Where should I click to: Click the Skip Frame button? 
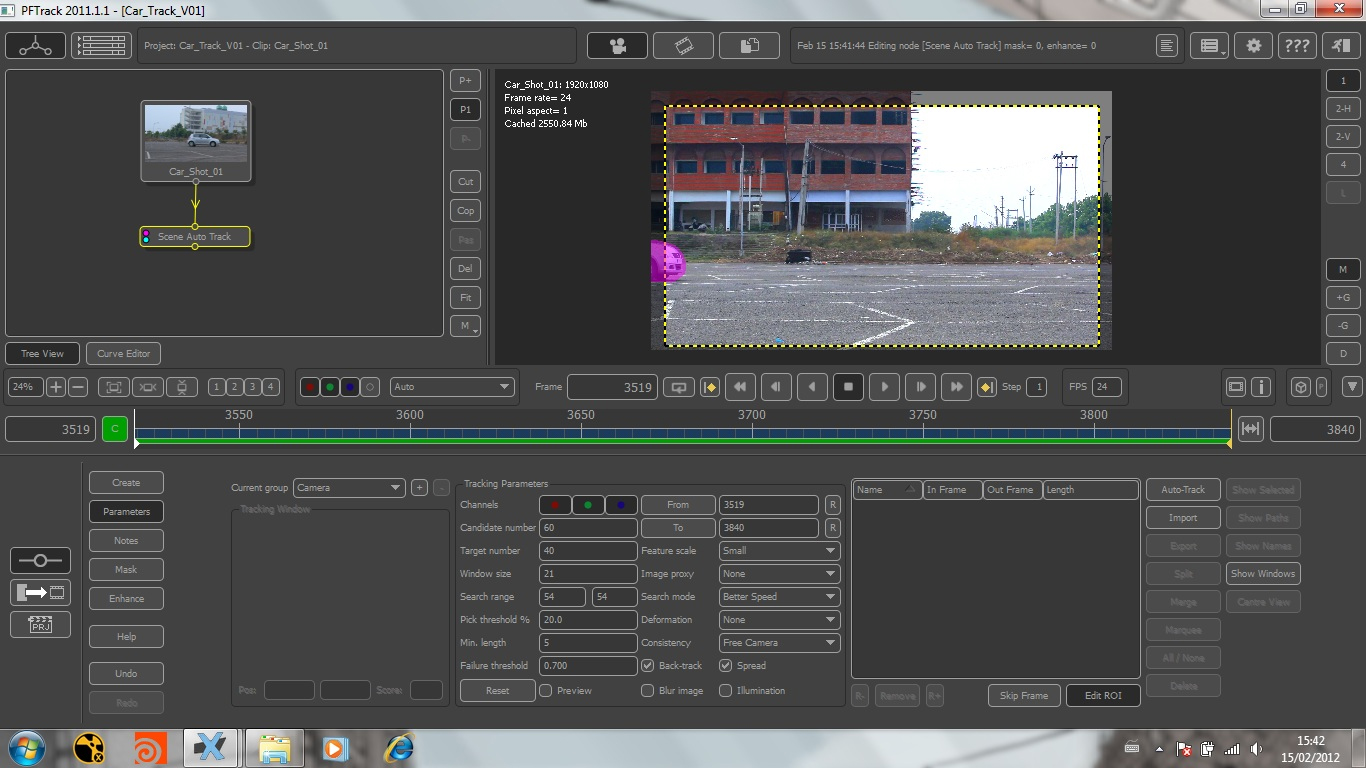(1024, 695)
